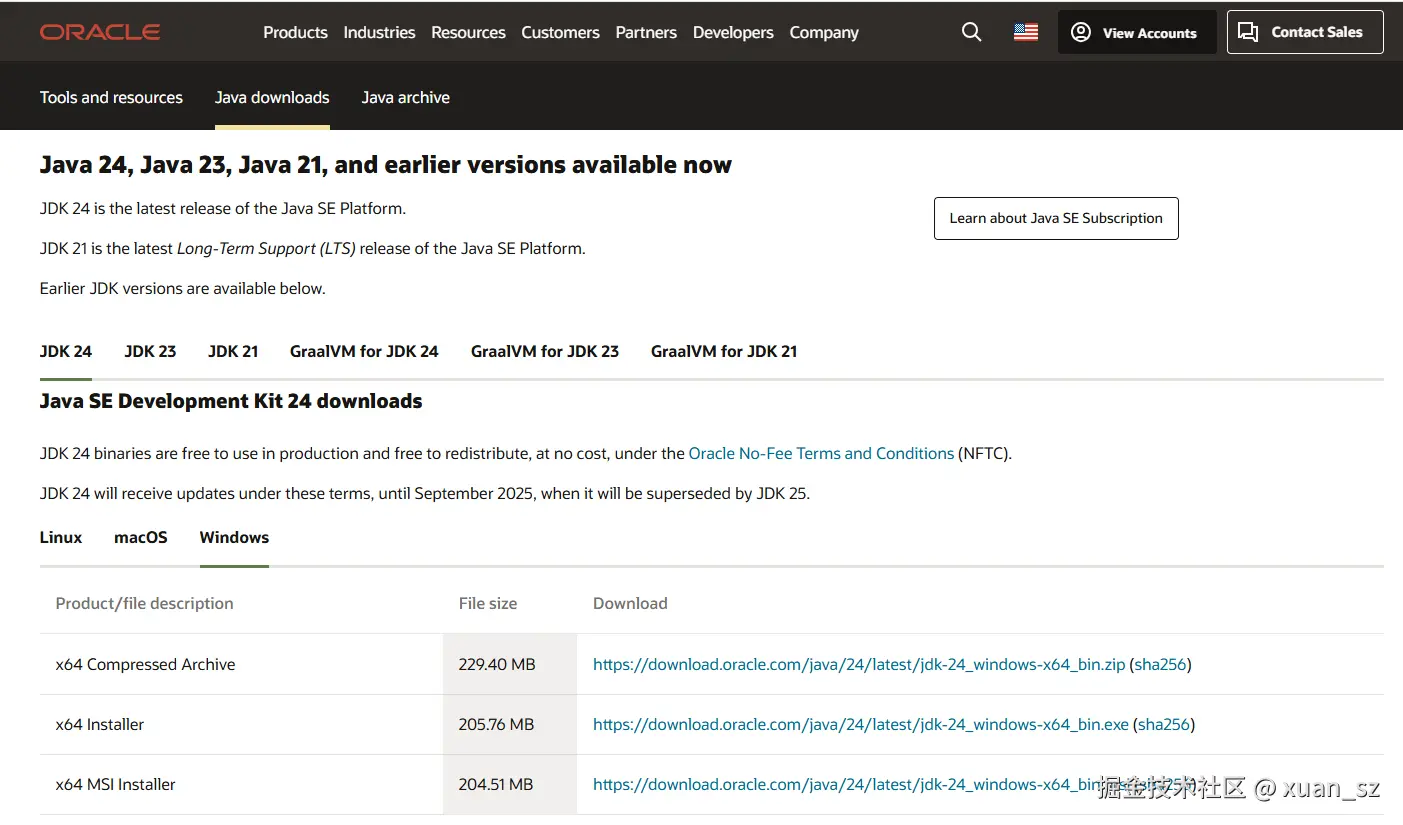Select the Windows tab
The width and height of the screenshot is (1403, 825).
[x=234, y=537]
